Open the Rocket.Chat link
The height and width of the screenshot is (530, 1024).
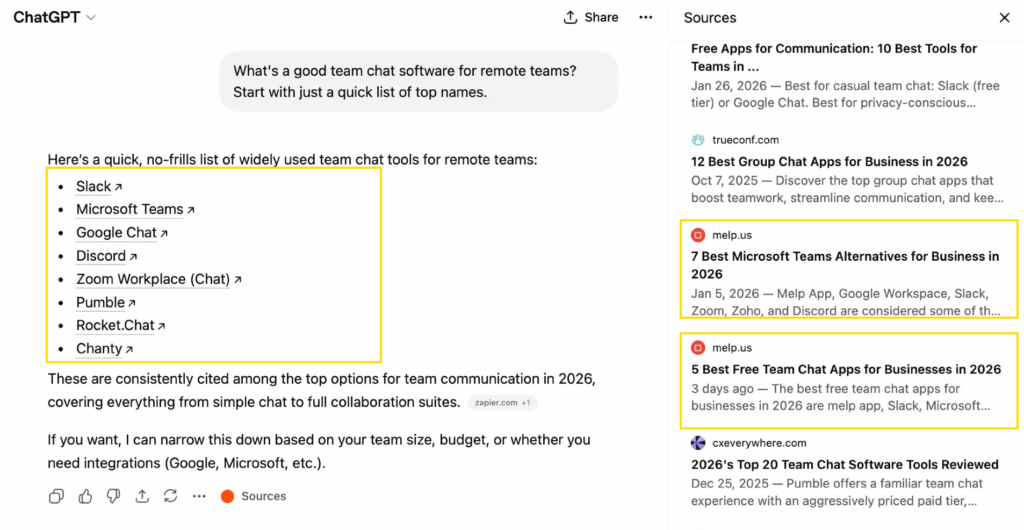click(x=120, y=325)
